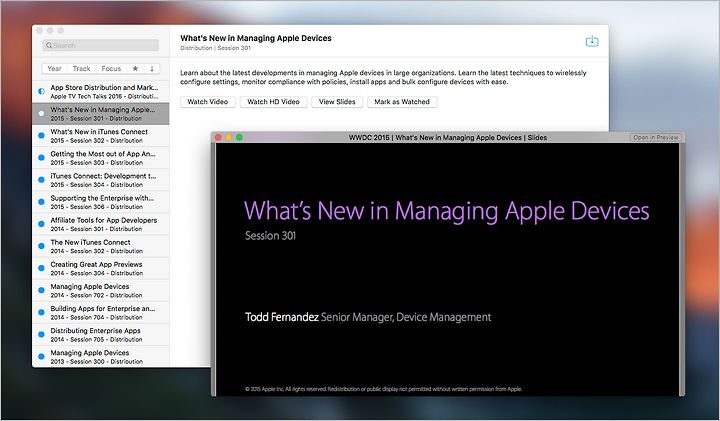Click the blue dot beside Supporting the Enterprise
The width and height of the screenshot is (720, 421).
click(41, 202)
